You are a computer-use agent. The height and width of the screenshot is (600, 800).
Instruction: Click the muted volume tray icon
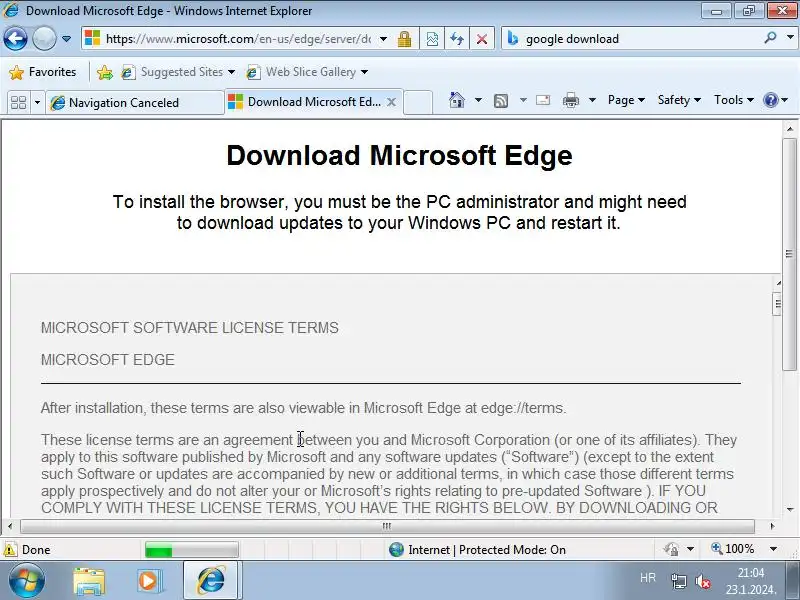(x=703, y=581)
